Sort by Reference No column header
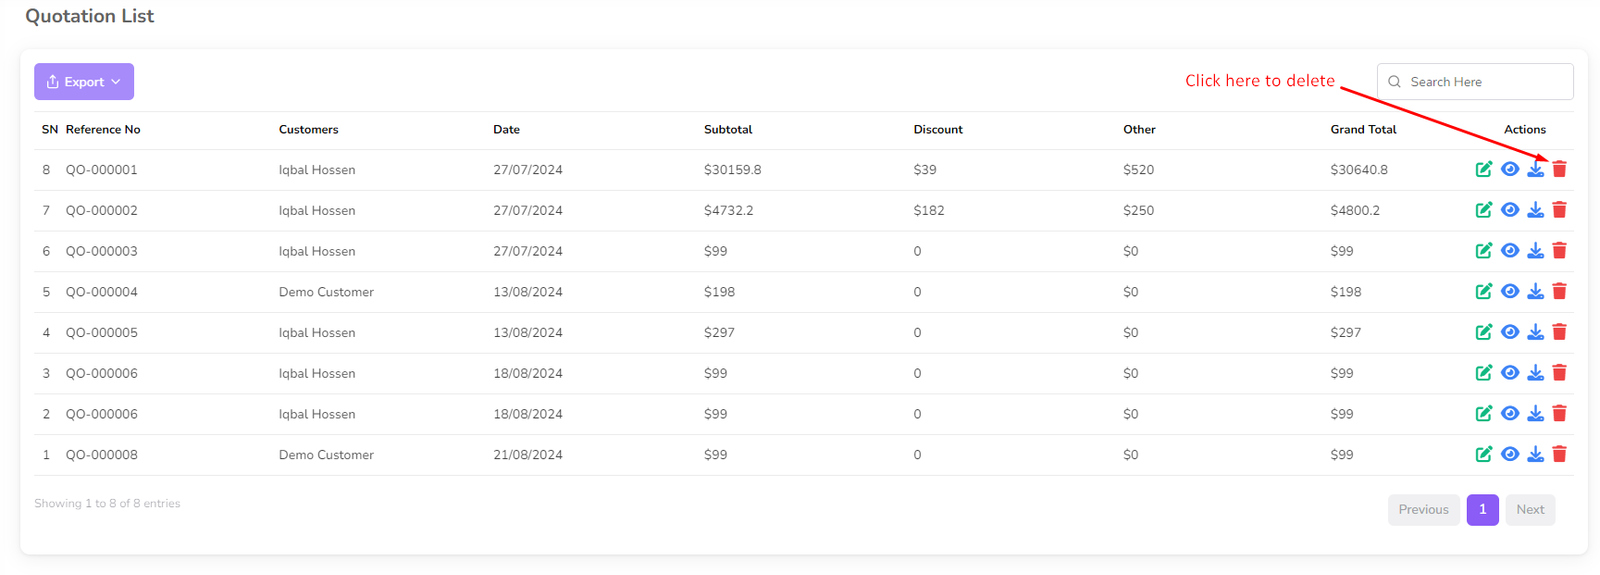This screenshot has width=1600, height=575. coord(103,130)
